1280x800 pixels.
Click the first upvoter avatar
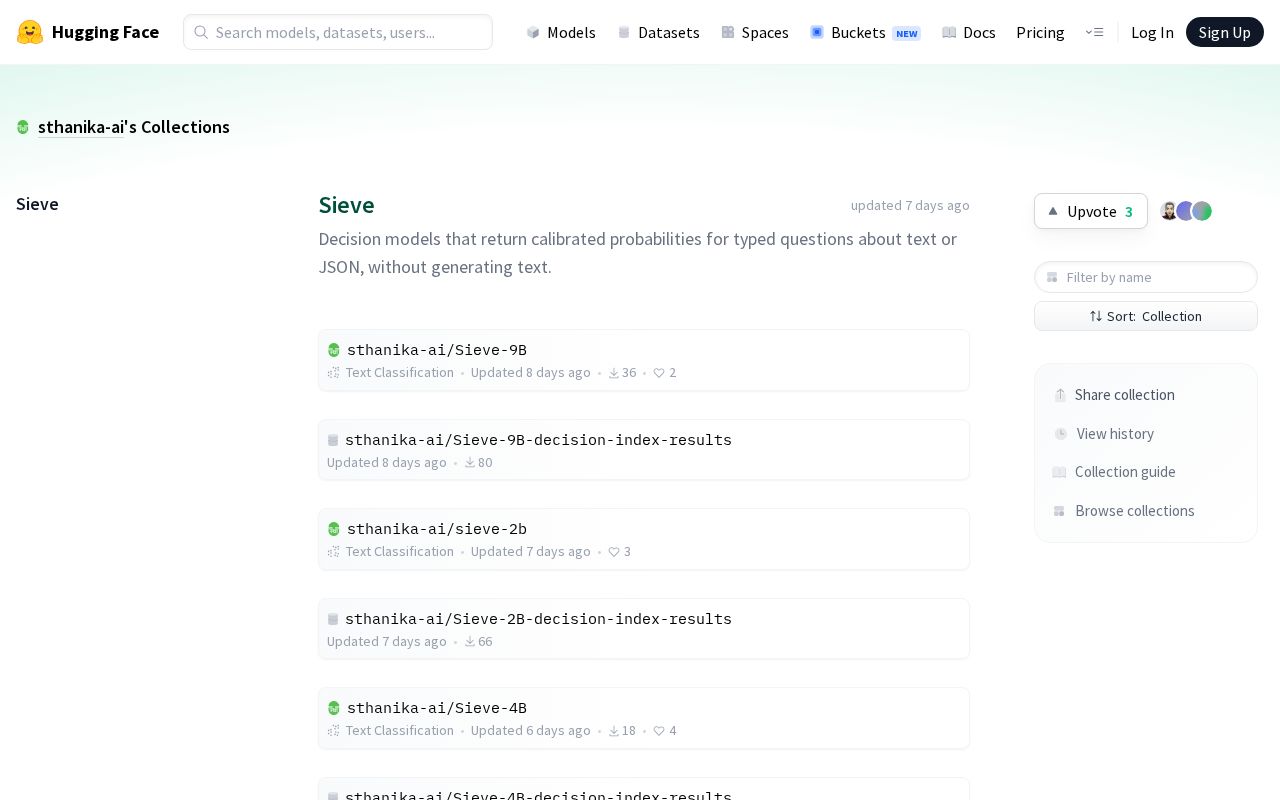pyautogui.click(x=1169, y=211)
